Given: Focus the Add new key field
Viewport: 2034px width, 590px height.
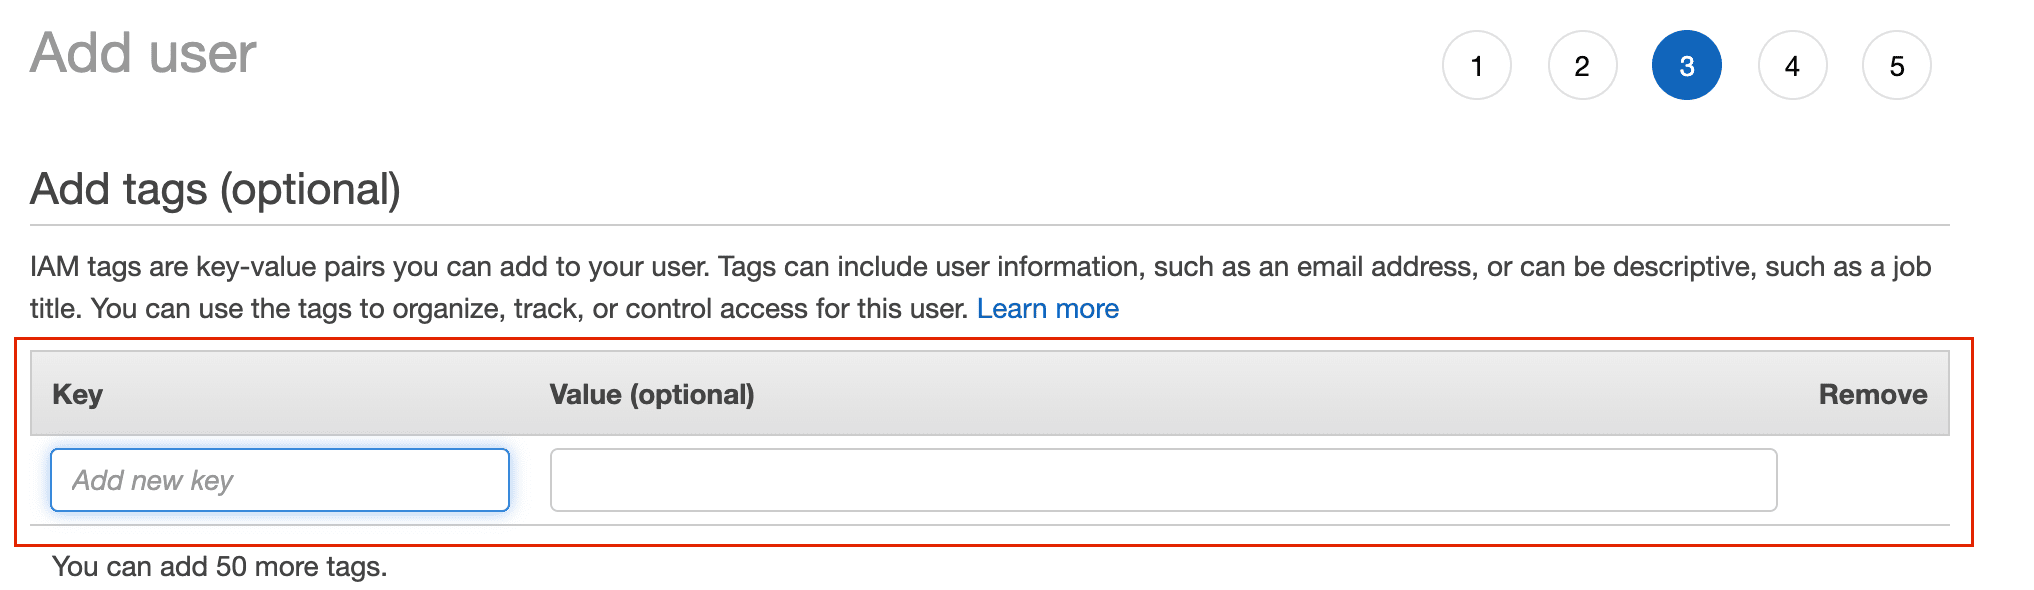Looking at the screenshot, I should (280, 480).
